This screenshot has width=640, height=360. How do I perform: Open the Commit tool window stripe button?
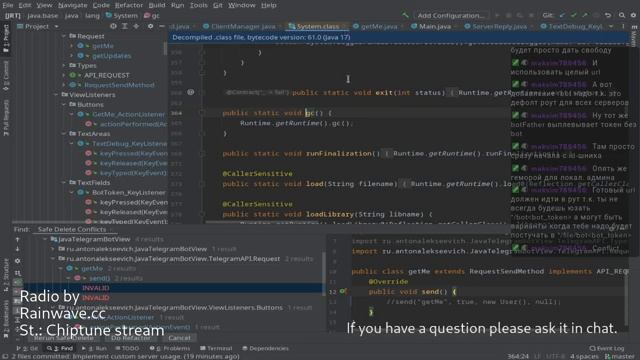6,76
